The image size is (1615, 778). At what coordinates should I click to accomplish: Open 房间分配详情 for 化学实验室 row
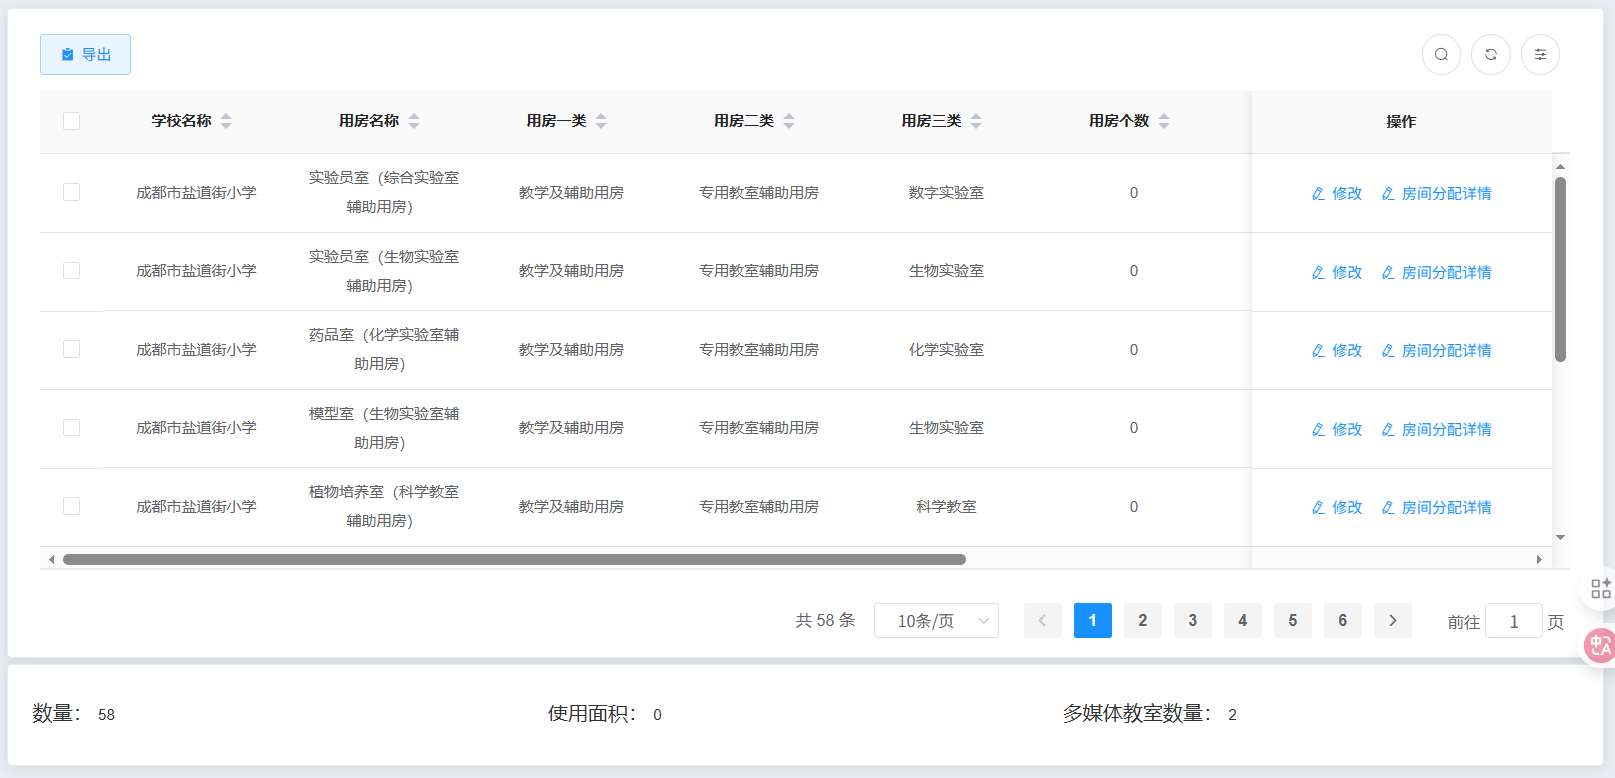pyautogui.click(x=1436, y=350)
